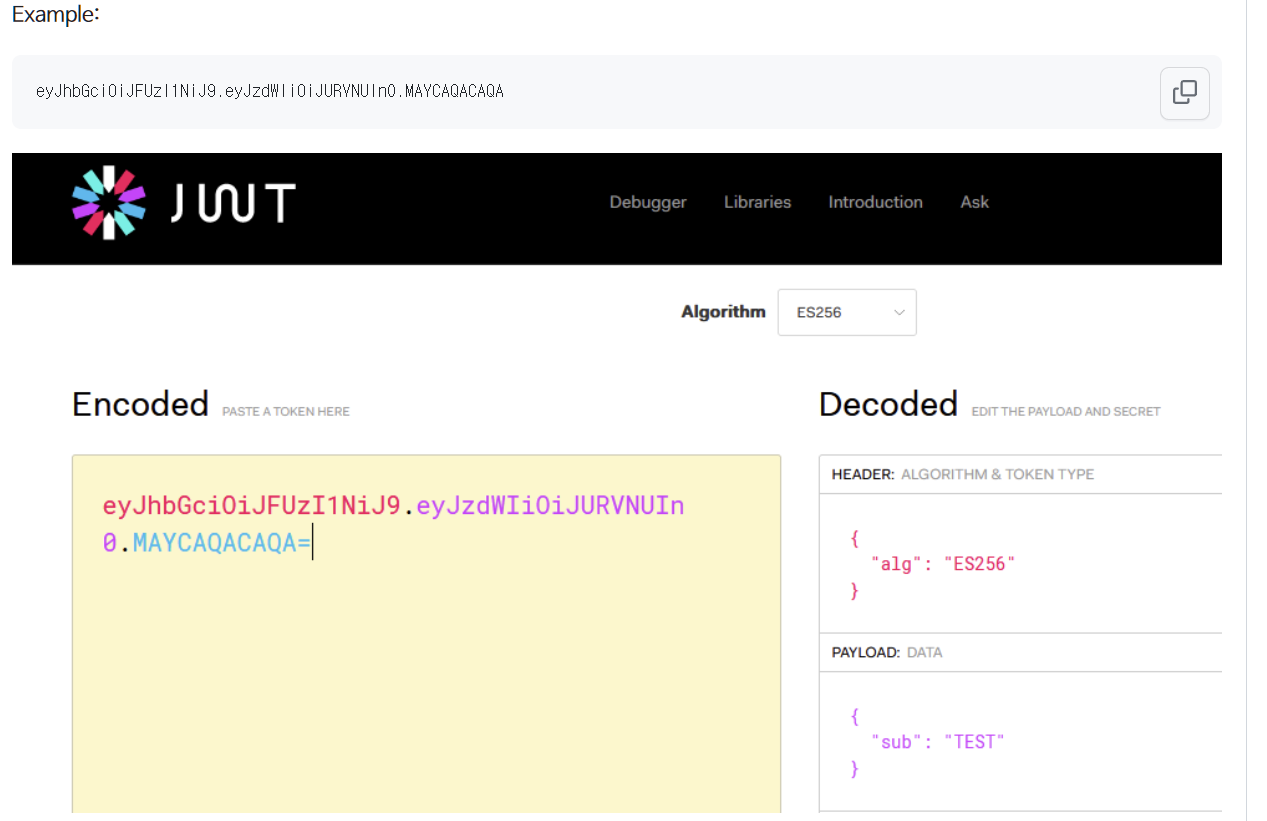Open the Libraries menu item
This screenshot has height=821, width=1267.
(757, 202)
